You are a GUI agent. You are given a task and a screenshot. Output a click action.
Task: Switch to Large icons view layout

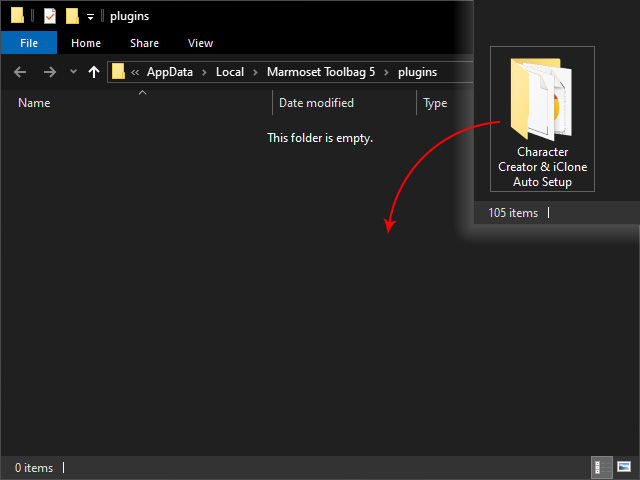point(624,467)
